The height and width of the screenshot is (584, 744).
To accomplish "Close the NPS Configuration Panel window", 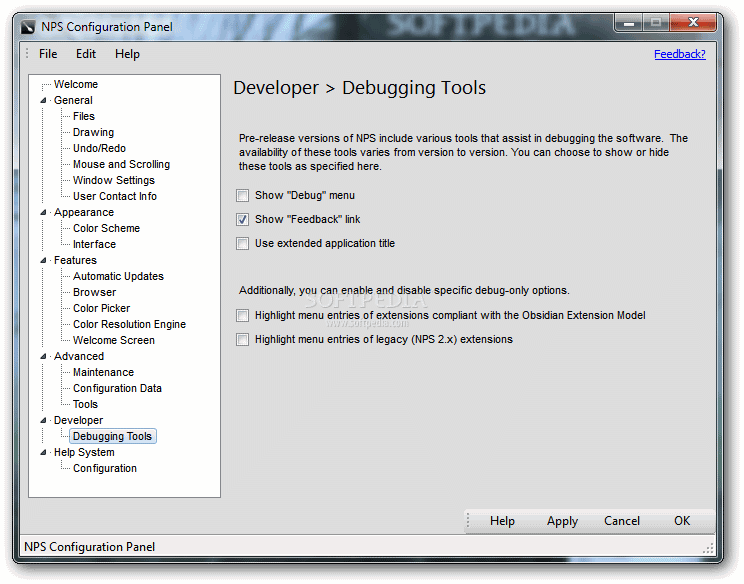I will [x=693, y=22].
